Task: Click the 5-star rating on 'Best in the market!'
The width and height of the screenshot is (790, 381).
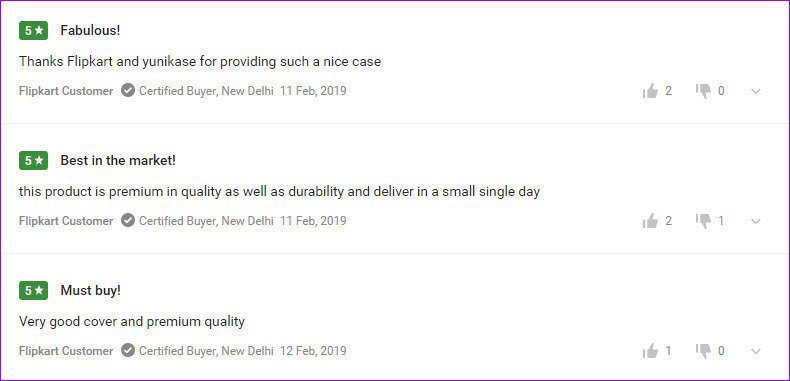Action: (x=33, y=161)
